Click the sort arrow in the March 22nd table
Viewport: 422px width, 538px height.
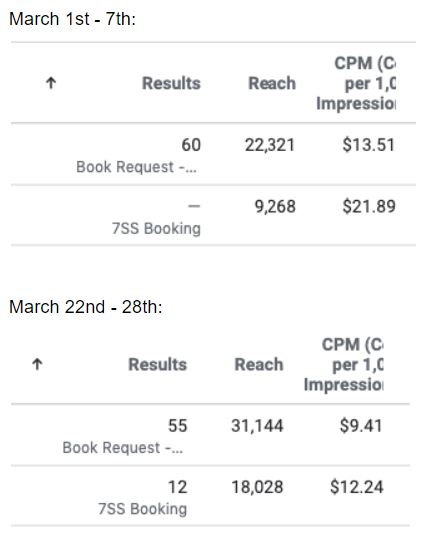37,364
